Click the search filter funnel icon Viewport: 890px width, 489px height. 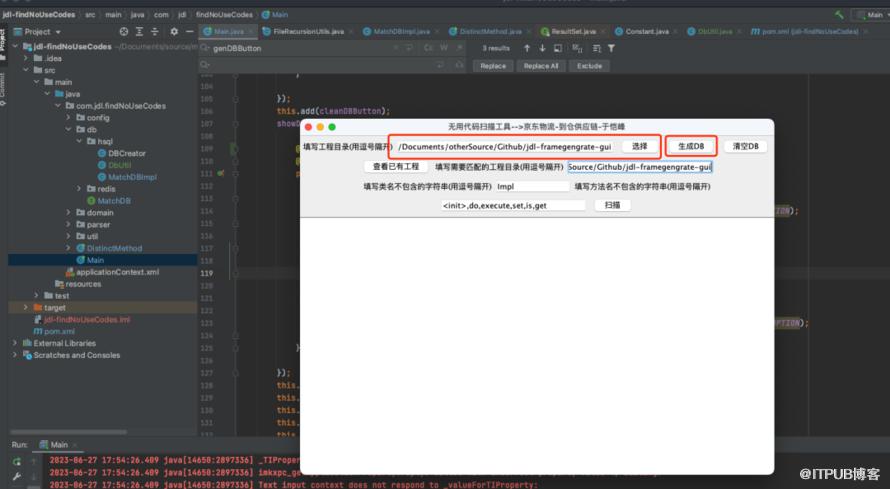[611, 48]
